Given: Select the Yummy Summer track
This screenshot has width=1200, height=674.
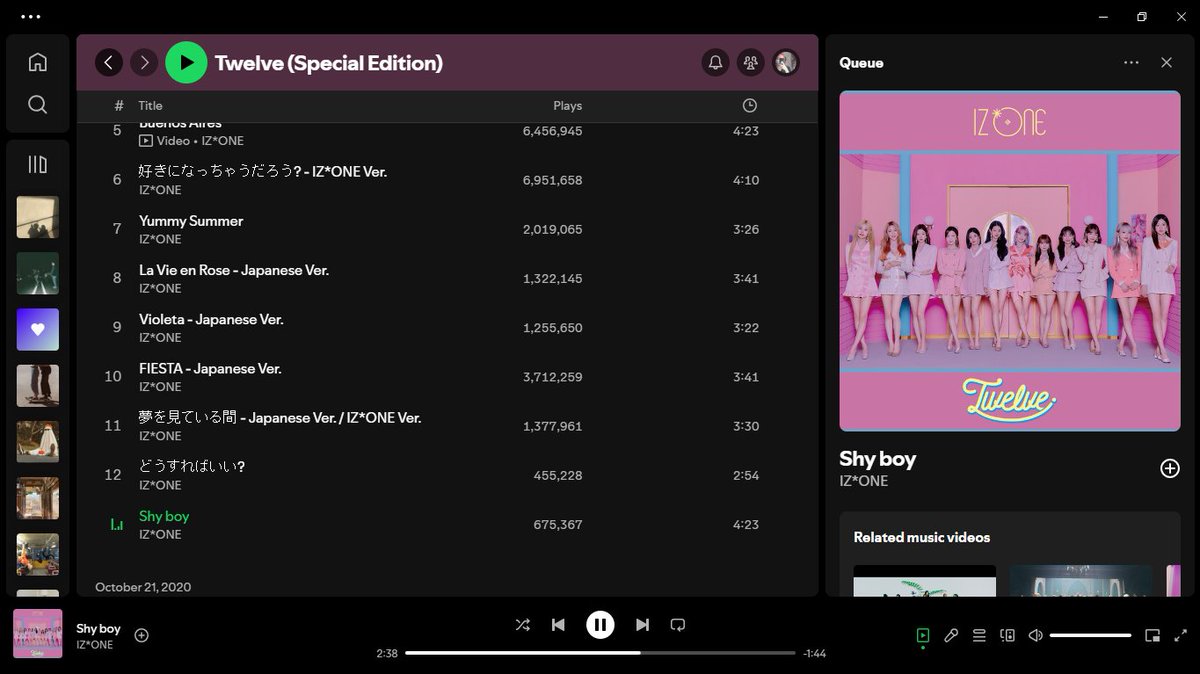Looking at the screenshot, I should 447,229.
